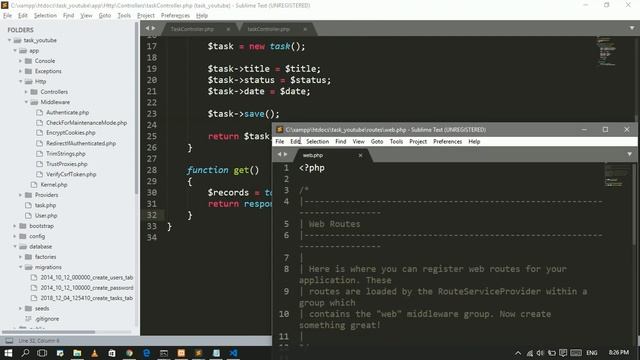
Task: Expand the Console folder
Action: click(20, 61)
